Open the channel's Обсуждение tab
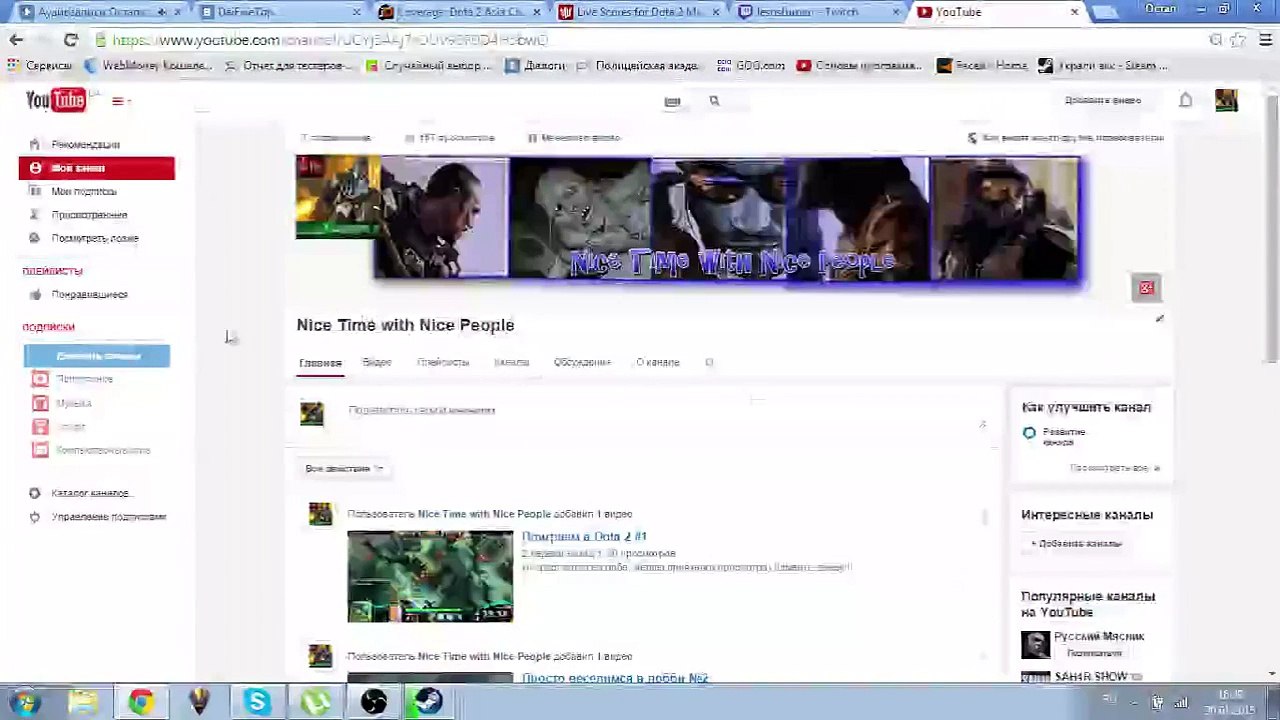Image resolution: width=1280 pixels, height=720 pixels. click(582, 362)
